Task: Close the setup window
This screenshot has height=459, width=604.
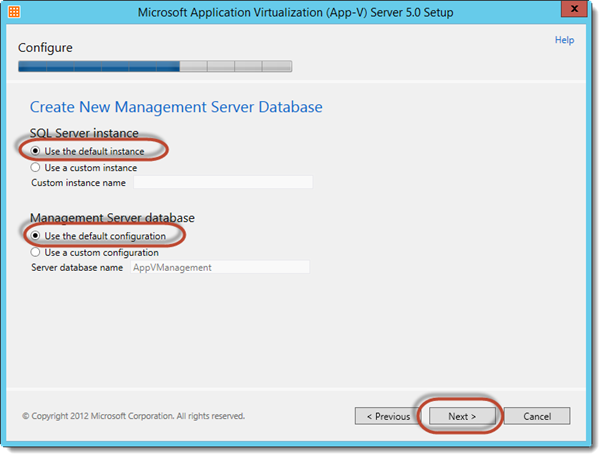Action: pos(574,8)
